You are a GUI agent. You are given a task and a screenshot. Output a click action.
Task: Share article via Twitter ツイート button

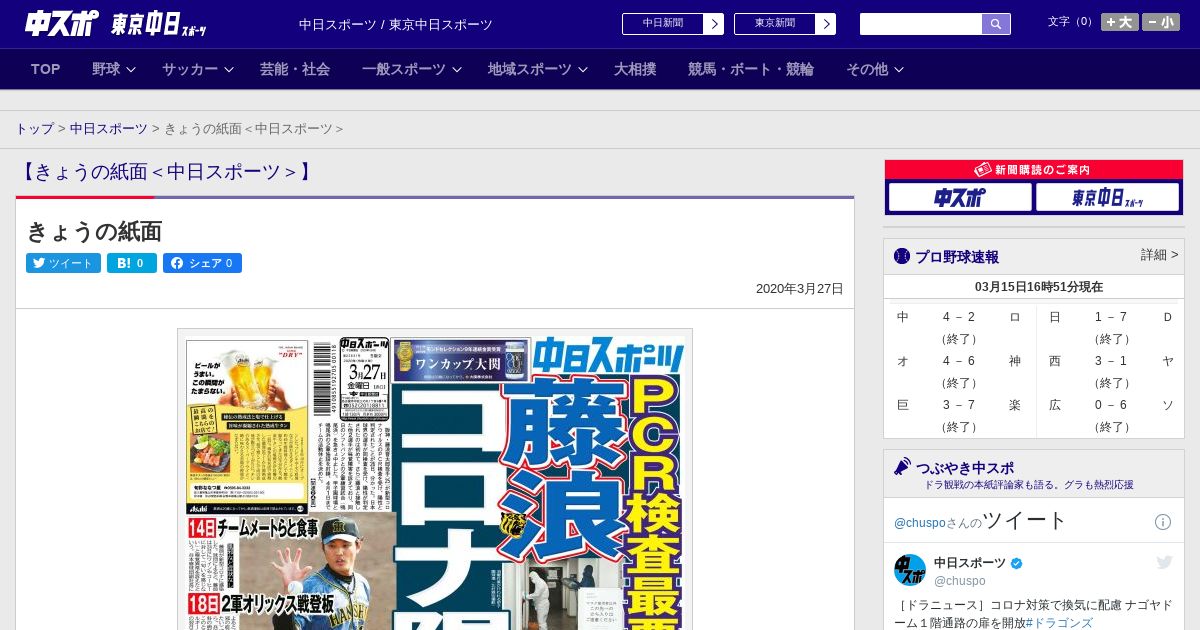tap(63, 263)
